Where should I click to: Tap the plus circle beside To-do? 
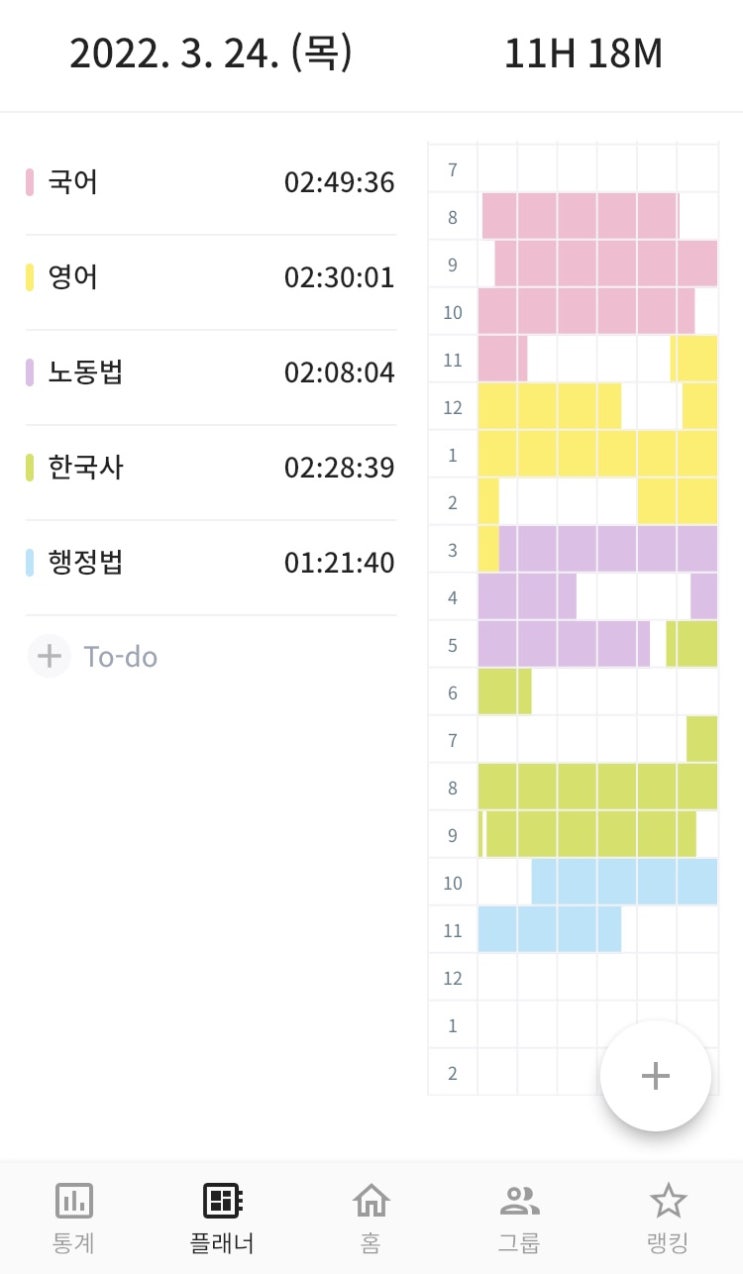coord(49,657)
